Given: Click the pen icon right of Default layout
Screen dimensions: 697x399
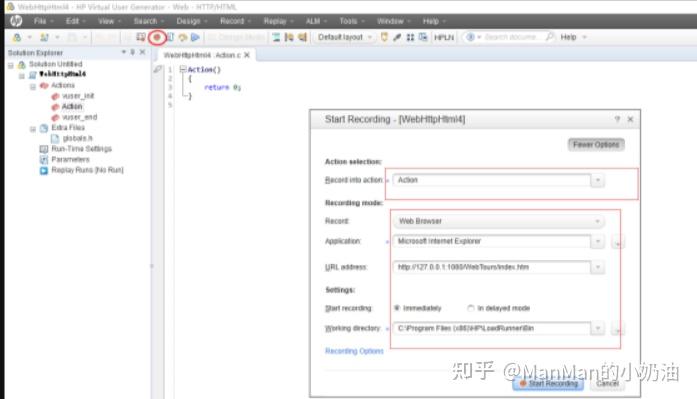Looking at the screenshot, I should tap(397, 37).
